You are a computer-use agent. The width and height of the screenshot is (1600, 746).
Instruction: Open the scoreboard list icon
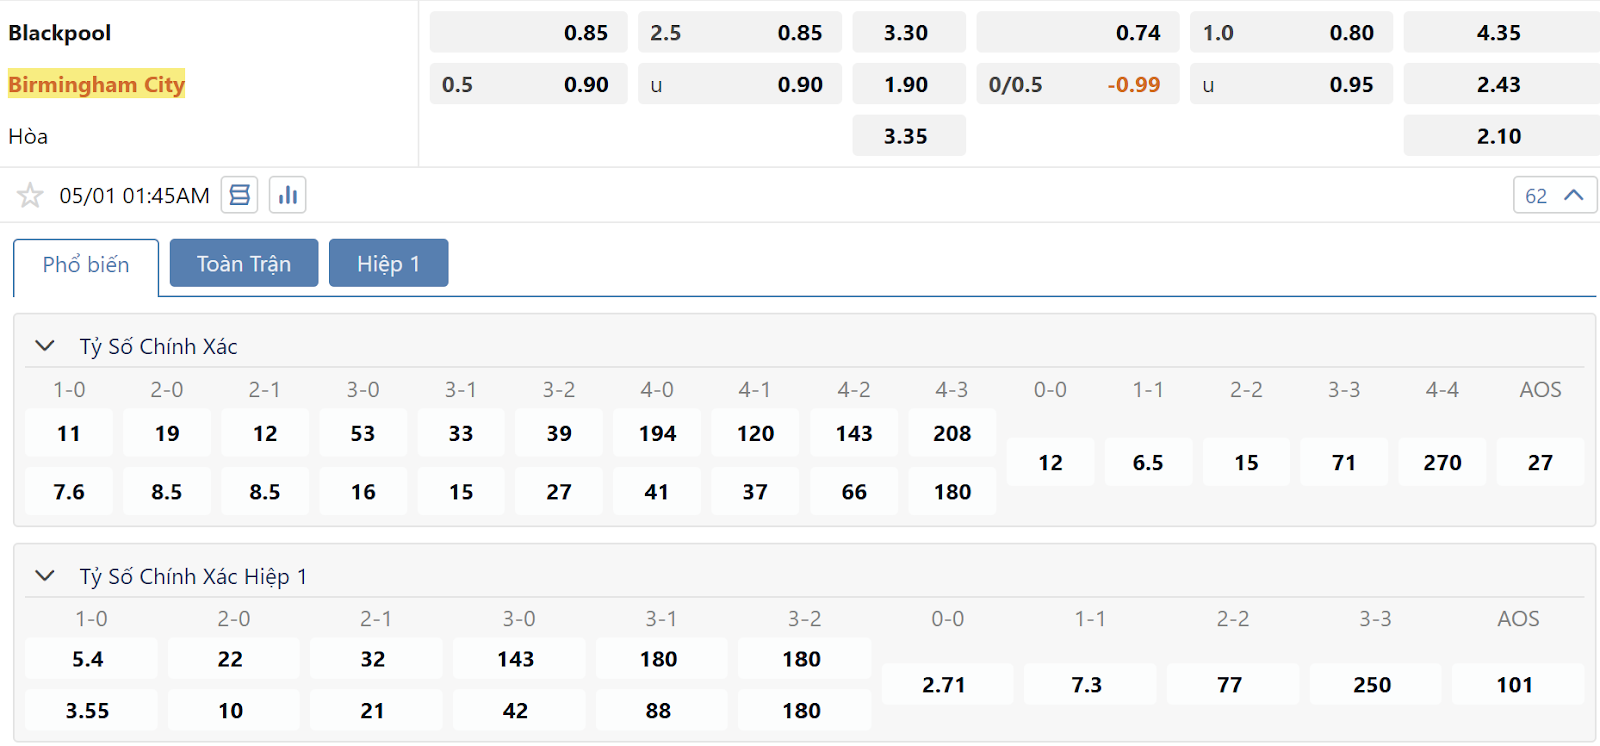tap(239, 195)
